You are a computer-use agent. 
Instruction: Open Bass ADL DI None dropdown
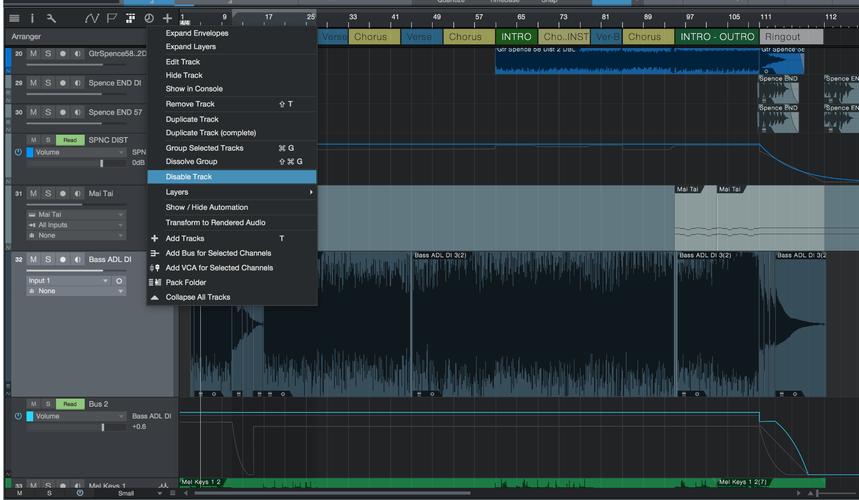76,291
